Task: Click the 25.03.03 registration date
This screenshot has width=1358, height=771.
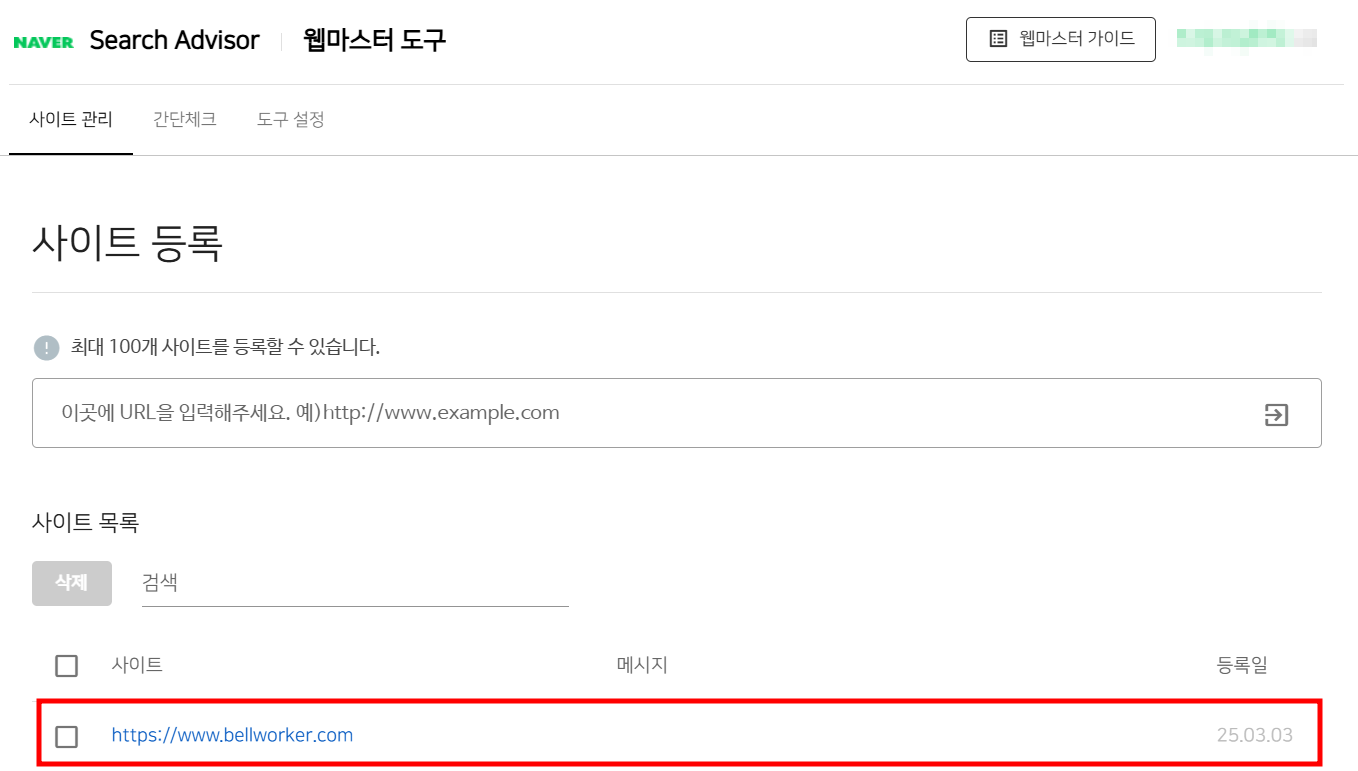Action: (x=1254, y=735)
